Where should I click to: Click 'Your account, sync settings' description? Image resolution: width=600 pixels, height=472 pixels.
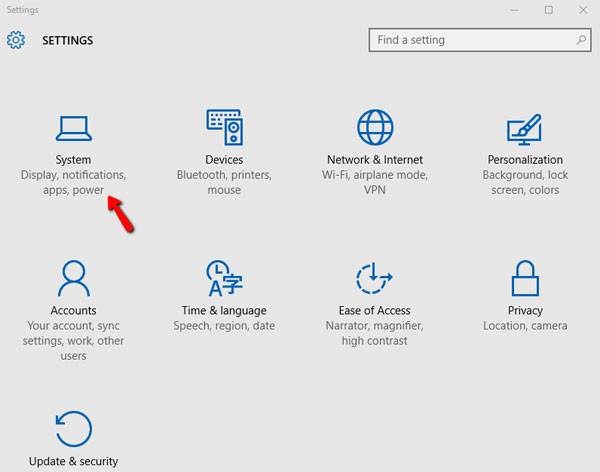tap(73, 341)
